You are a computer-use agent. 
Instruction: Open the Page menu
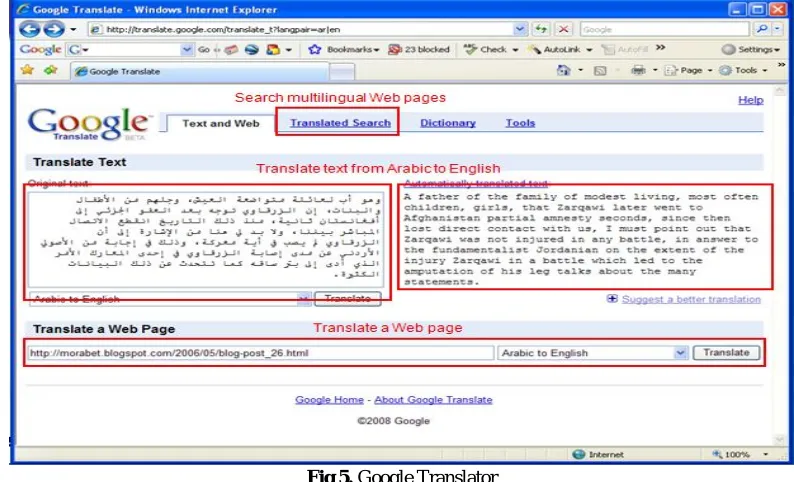point(688,70)
